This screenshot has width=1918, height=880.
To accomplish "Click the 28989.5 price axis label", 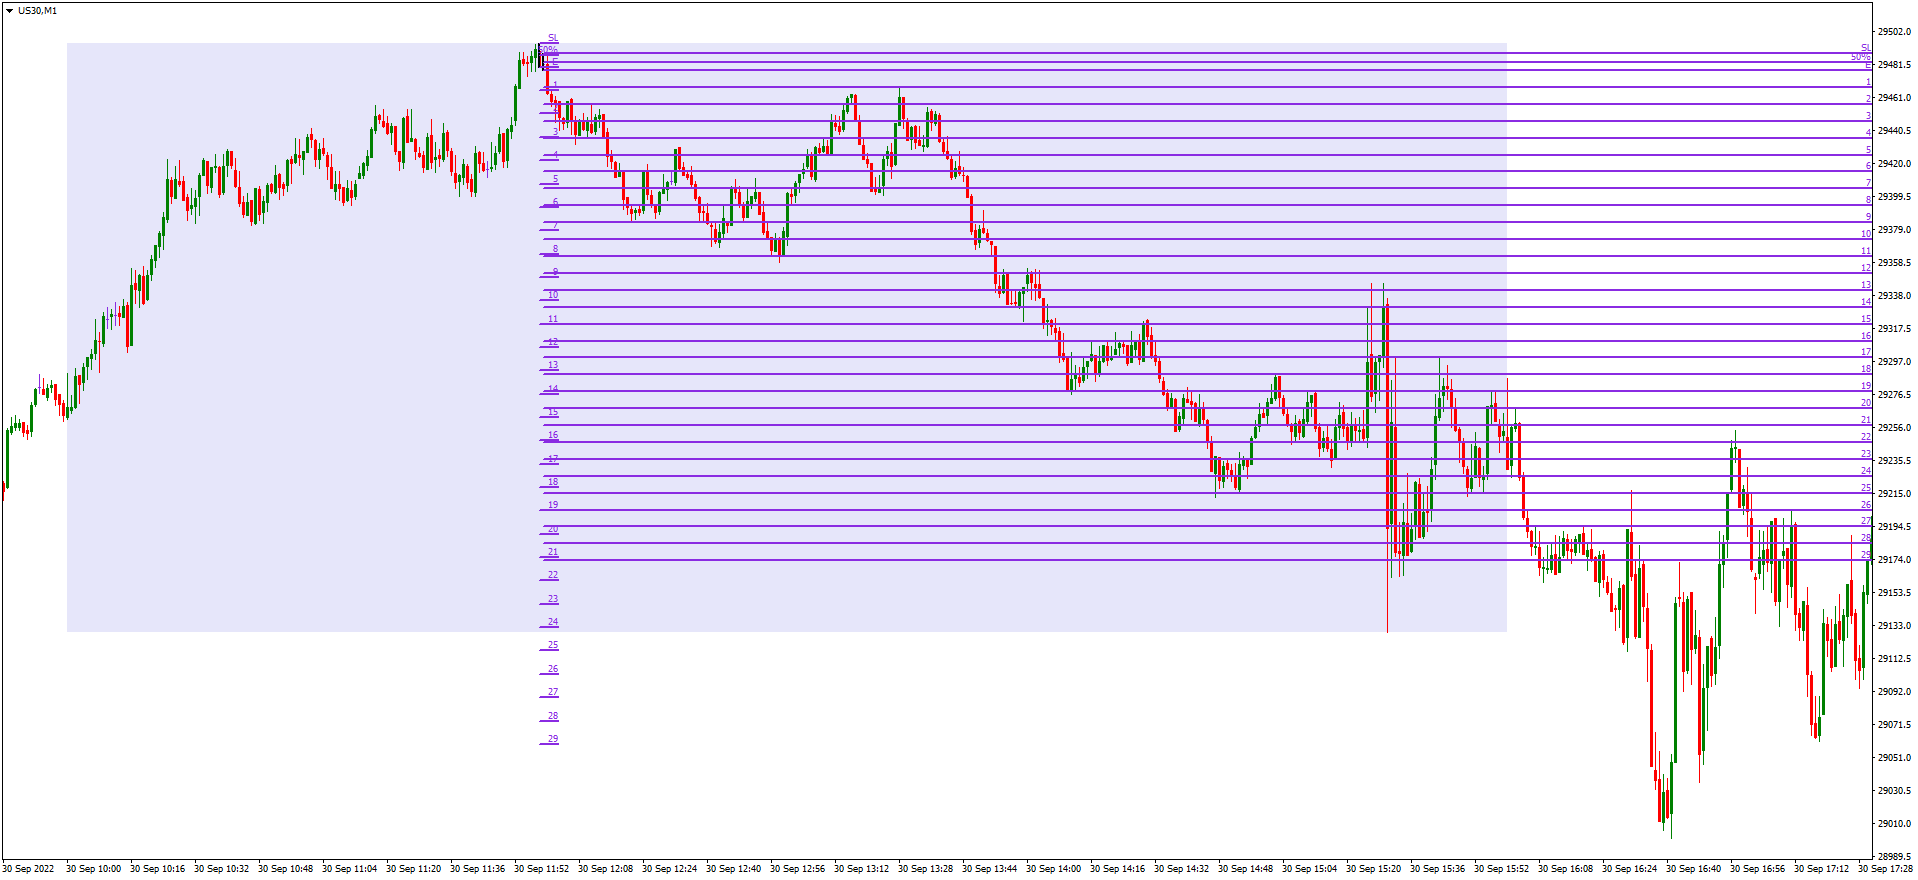I will click(1894, 857).
